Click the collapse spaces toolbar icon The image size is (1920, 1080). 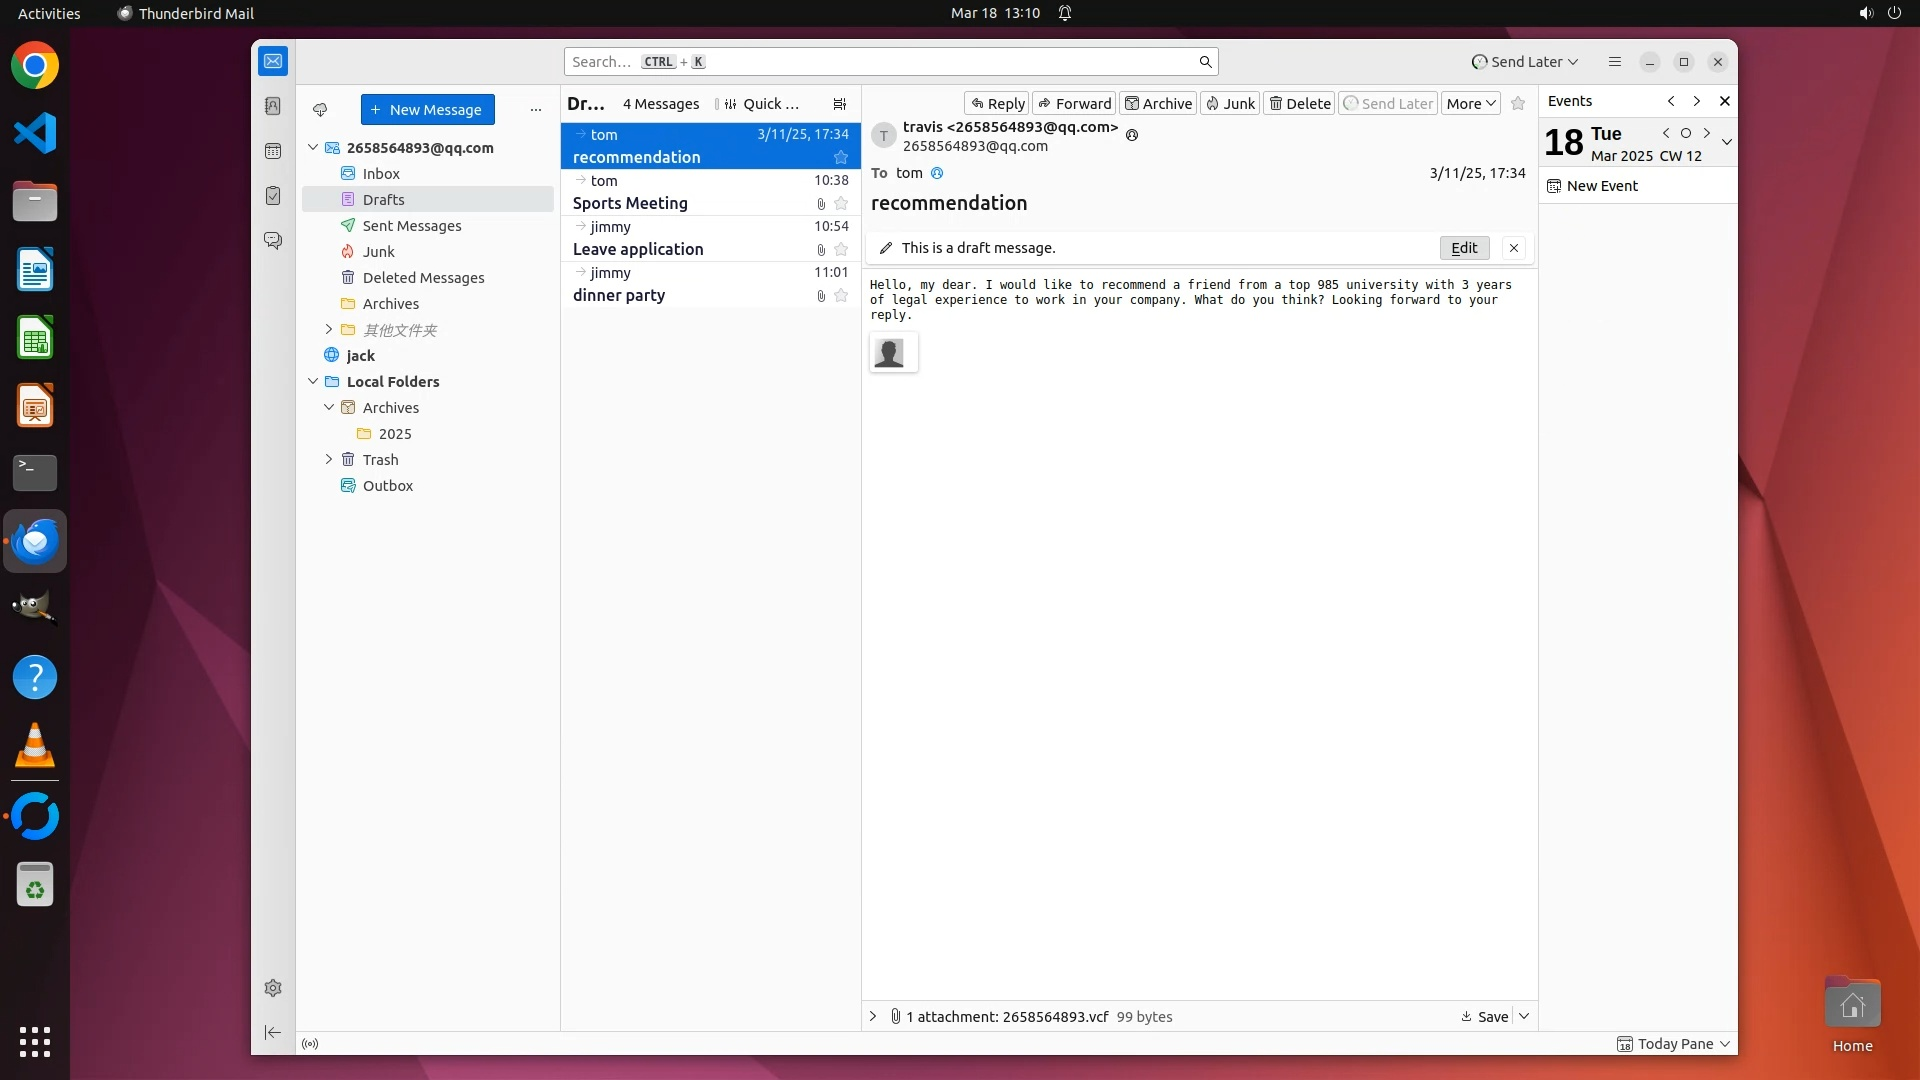[x=273, y=1032]
